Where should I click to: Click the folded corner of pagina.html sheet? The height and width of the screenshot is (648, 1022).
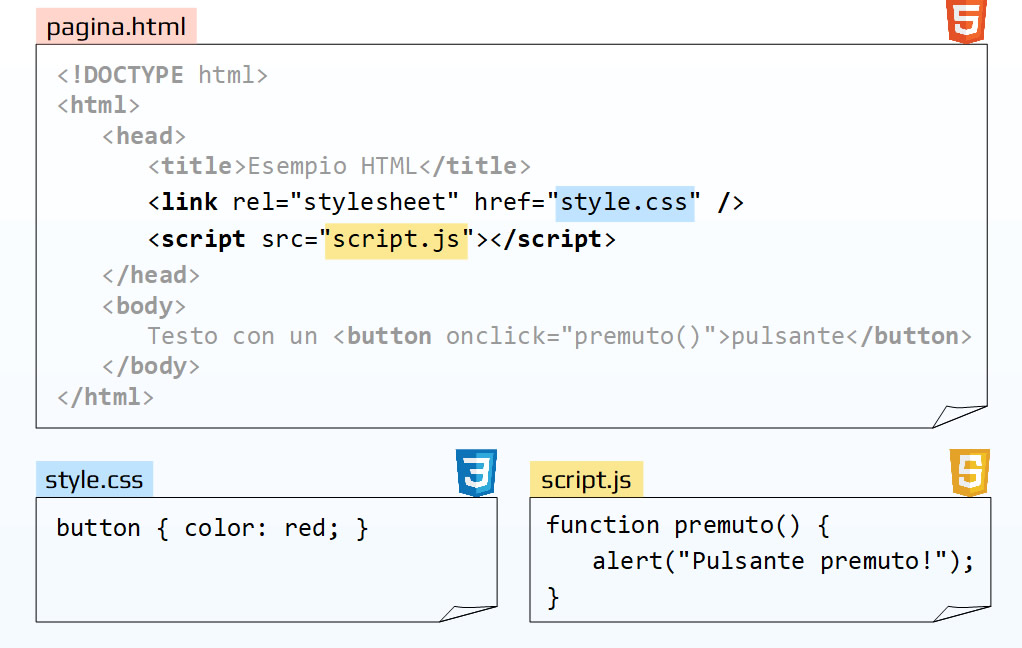point(959,416)
